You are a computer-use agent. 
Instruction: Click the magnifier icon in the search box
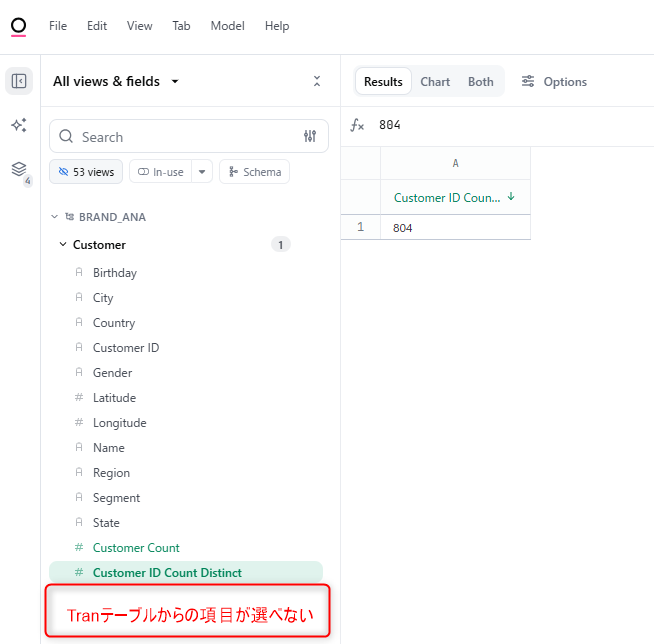point(66,136)
